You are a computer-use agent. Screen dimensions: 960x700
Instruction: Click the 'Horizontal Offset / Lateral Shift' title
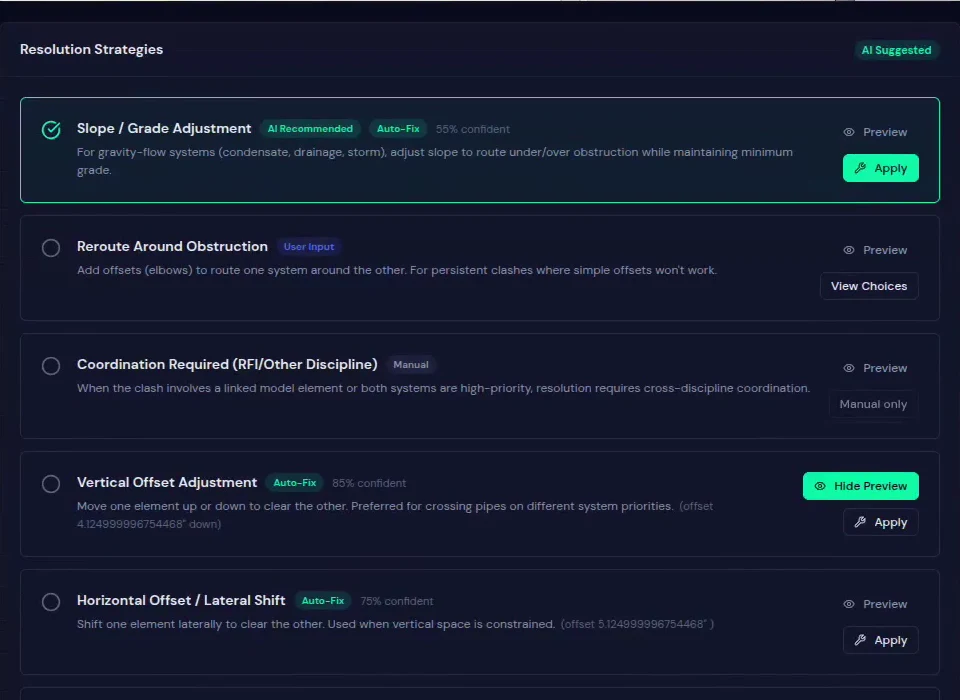click(181, 600)
